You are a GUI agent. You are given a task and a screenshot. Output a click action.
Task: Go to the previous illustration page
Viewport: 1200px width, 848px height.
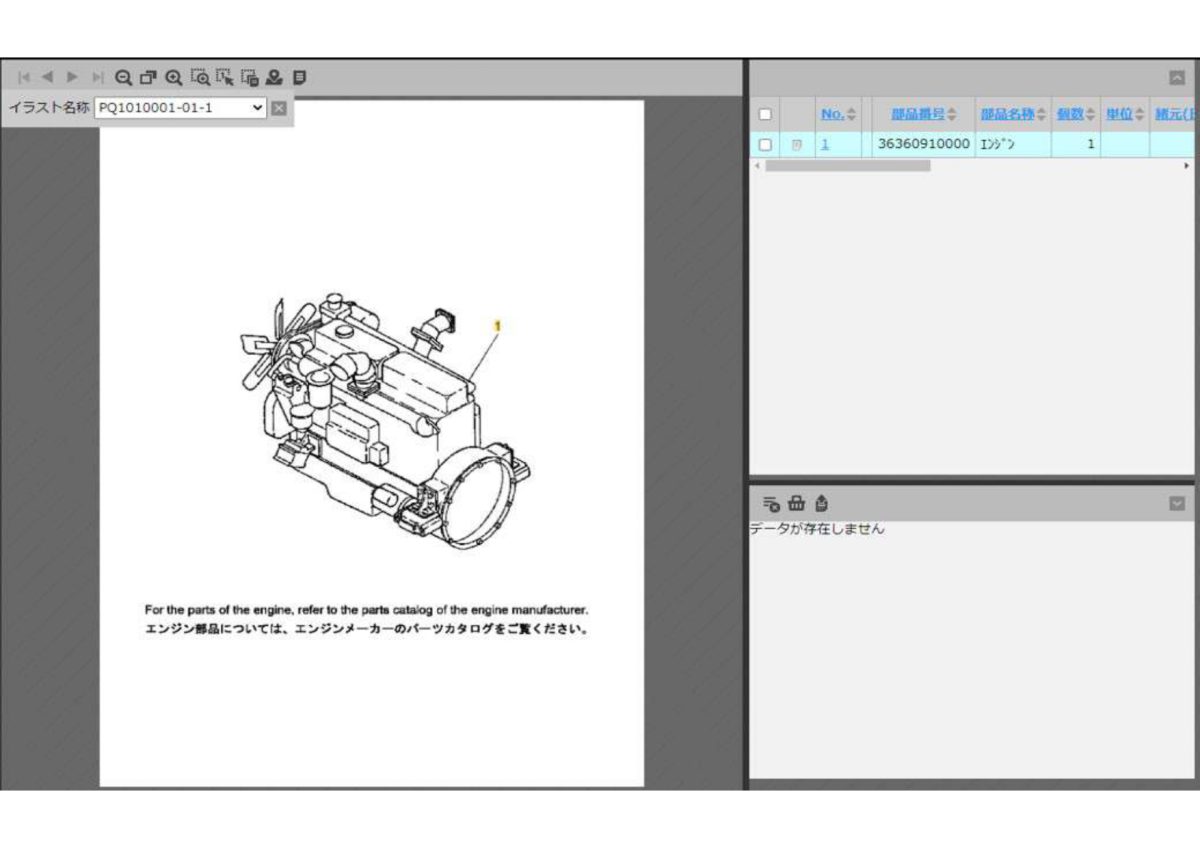click(47, 77)
